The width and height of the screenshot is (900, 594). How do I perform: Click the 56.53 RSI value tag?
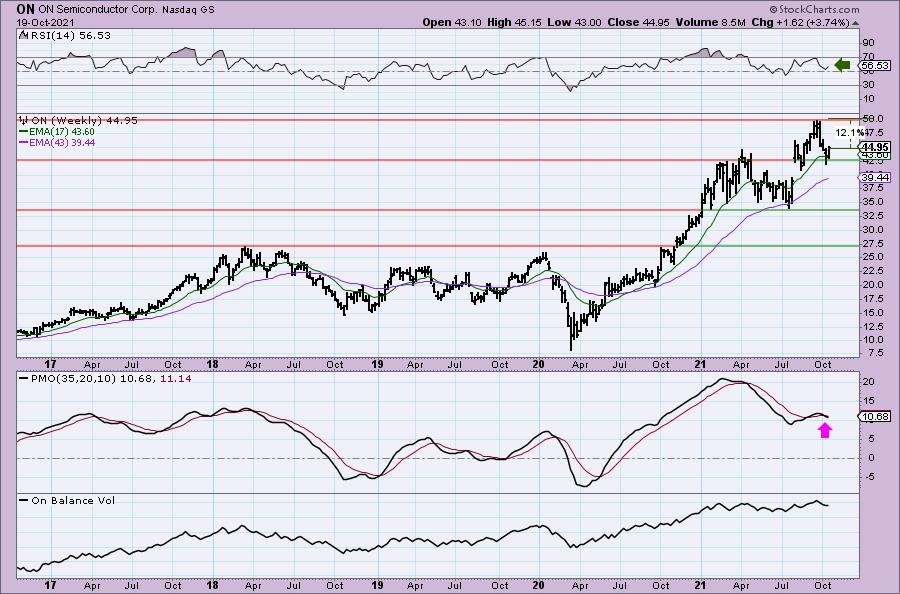tap(875, 66)
